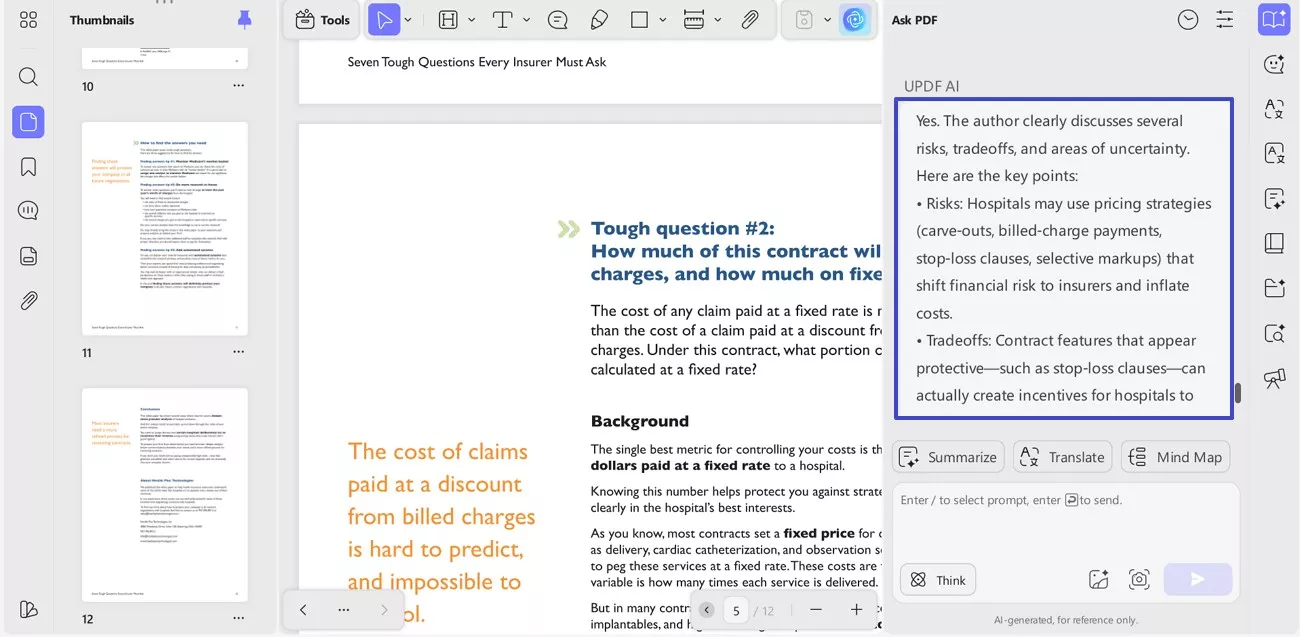Open the sparkle notes icon in right sidebar
The width and height of the screenshot is (1300, 637).
tap(1274, 198)
